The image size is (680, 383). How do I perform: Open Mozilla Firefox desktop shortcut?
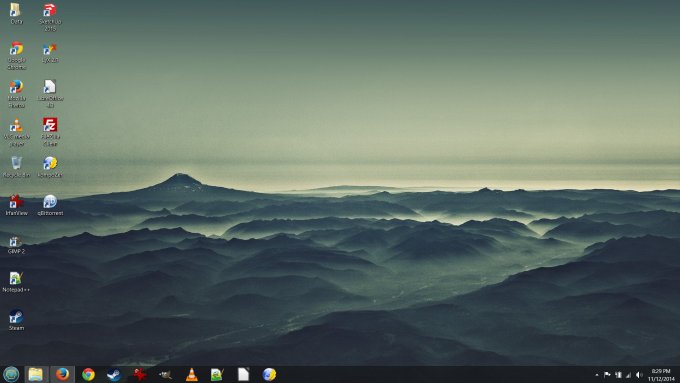16,94
